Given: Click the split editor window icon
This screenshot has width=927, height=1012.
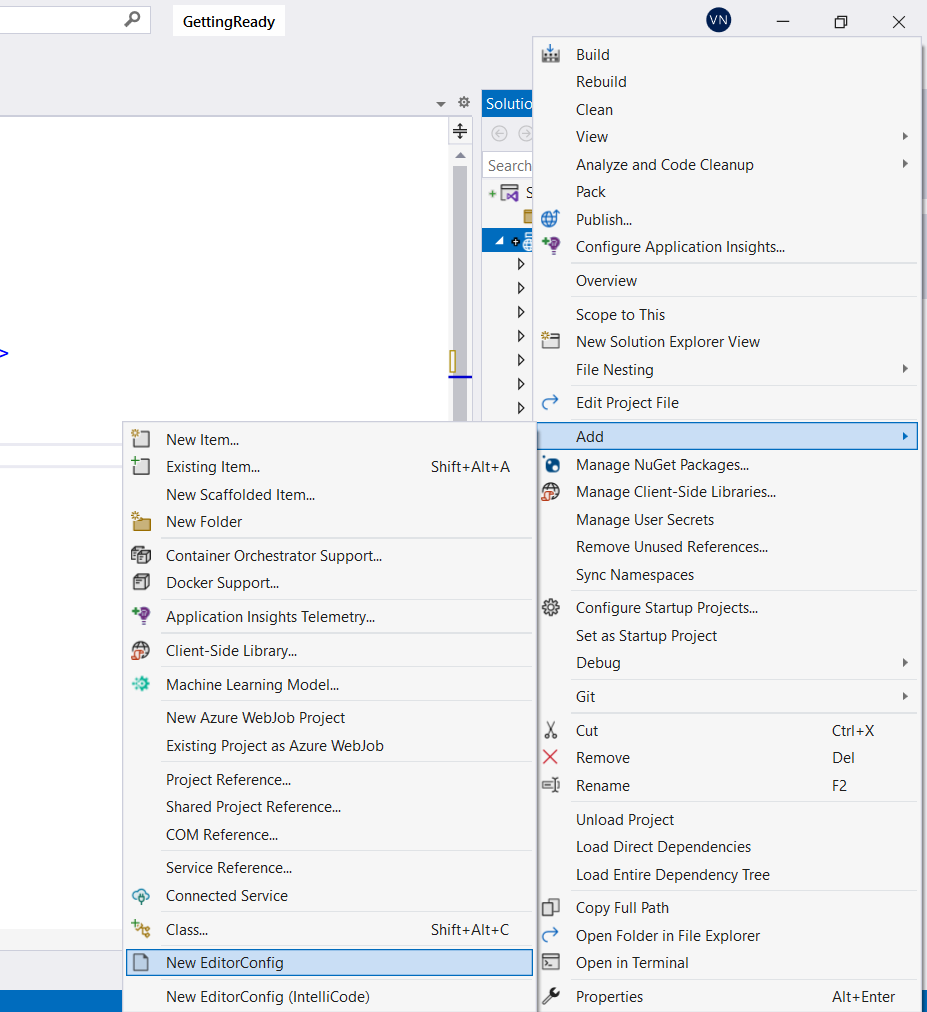Looking at the screenshot, I should point(460,131).
